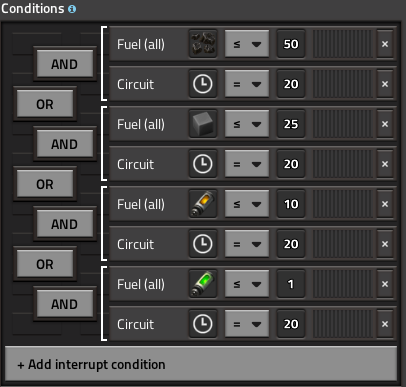Toggle the bottom AND comparator button
Screen dimensions: 406x387
point(65,304)
